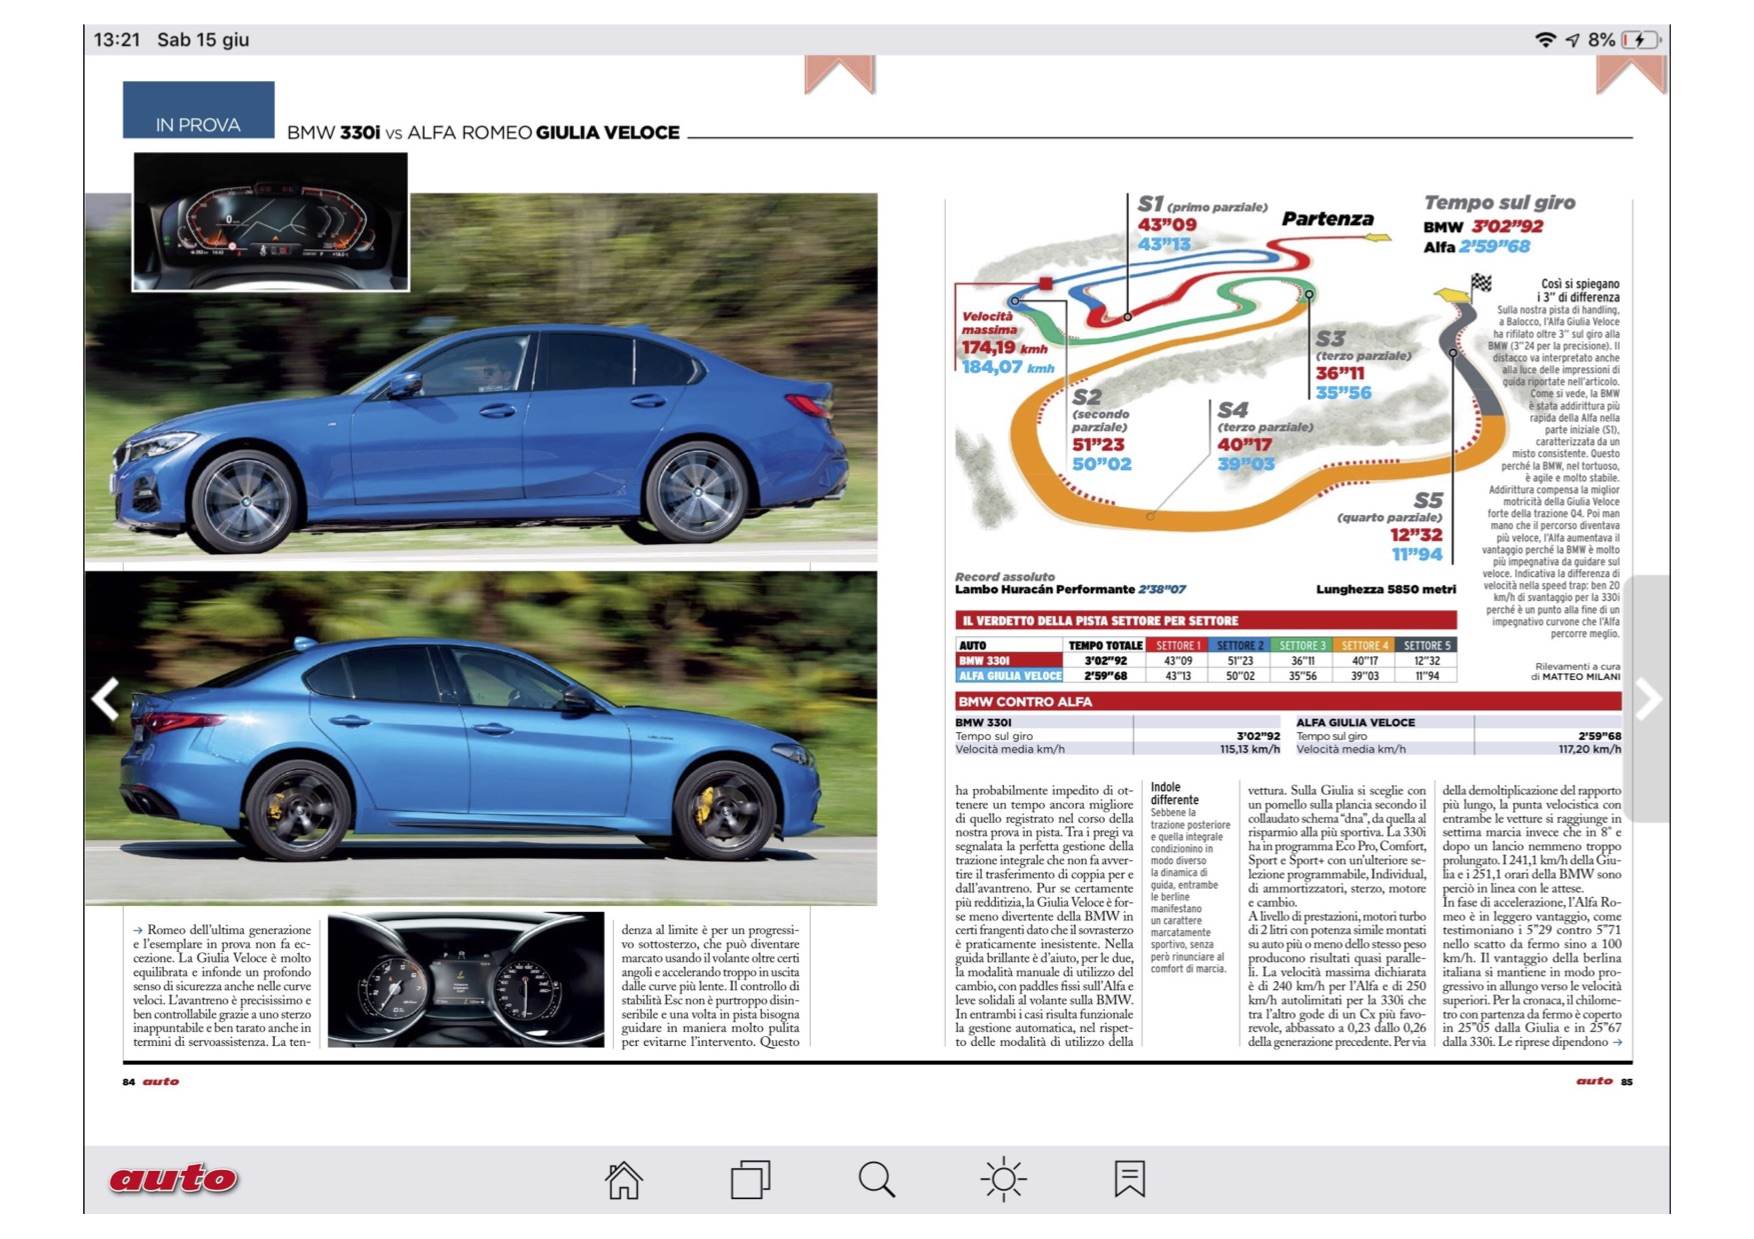Tap the SETTORE 1 column header
The height and width of the screenshot is (1239, 1754).
click(x=1177, y=646)
